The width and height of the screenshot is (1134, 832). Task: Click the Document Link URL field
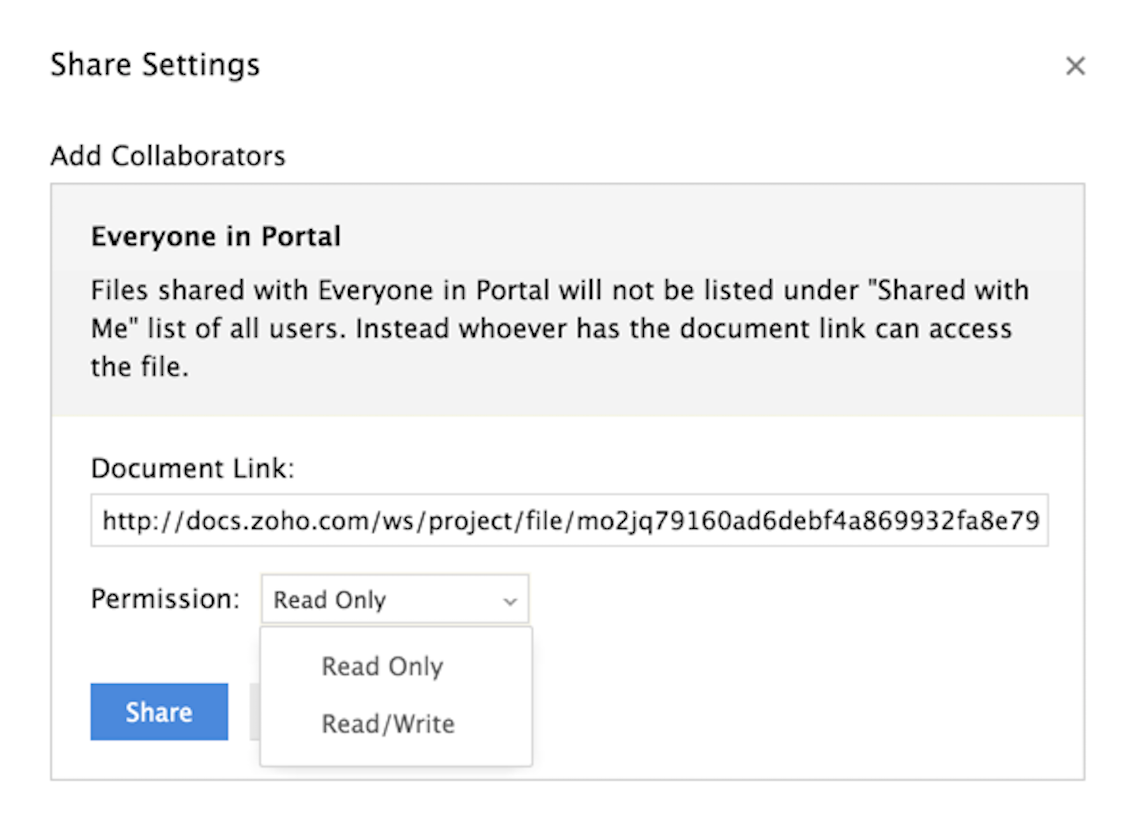point(569,520)
